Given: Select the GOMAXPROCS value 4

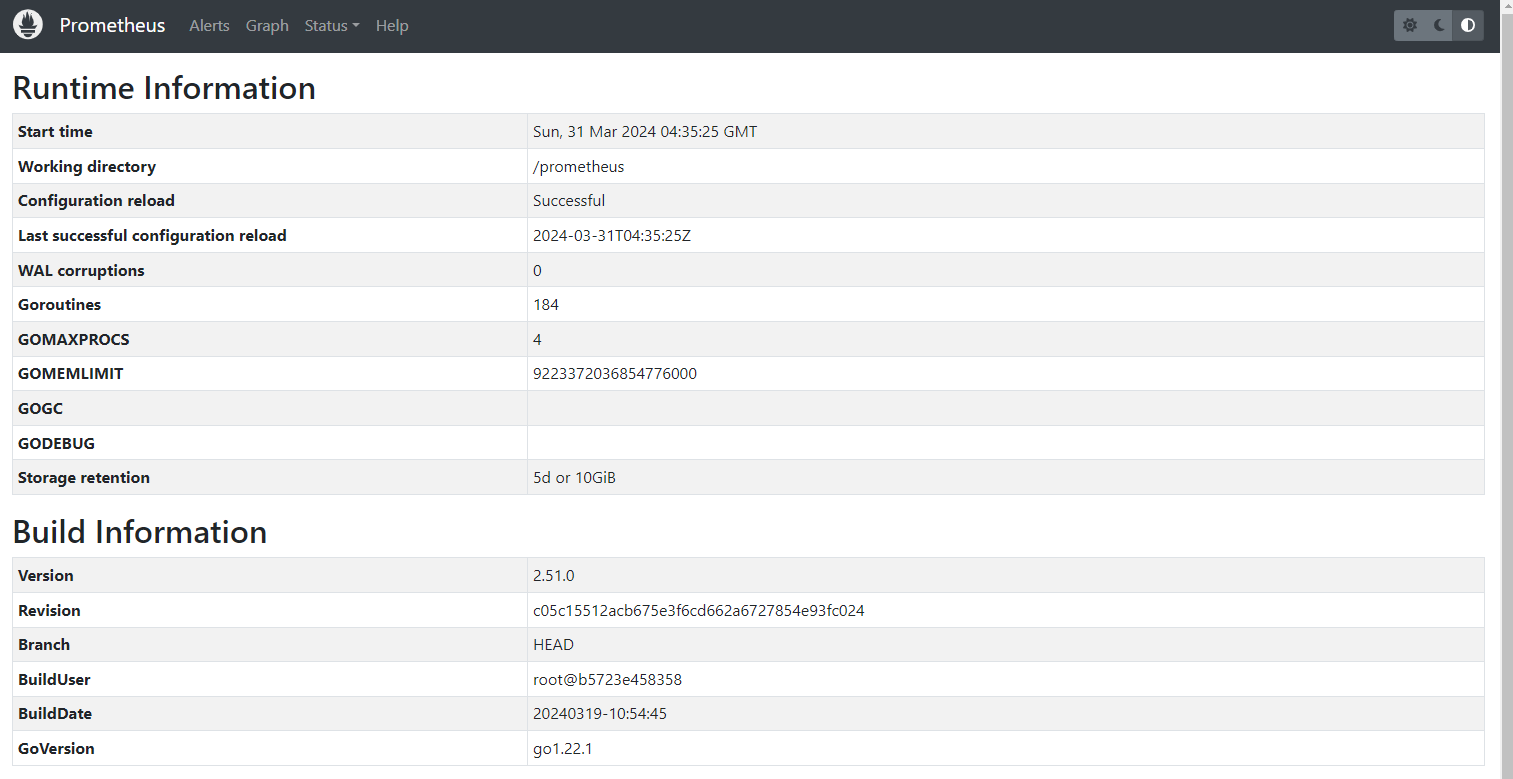Looking at the screenshot, I should click(537, 340).
